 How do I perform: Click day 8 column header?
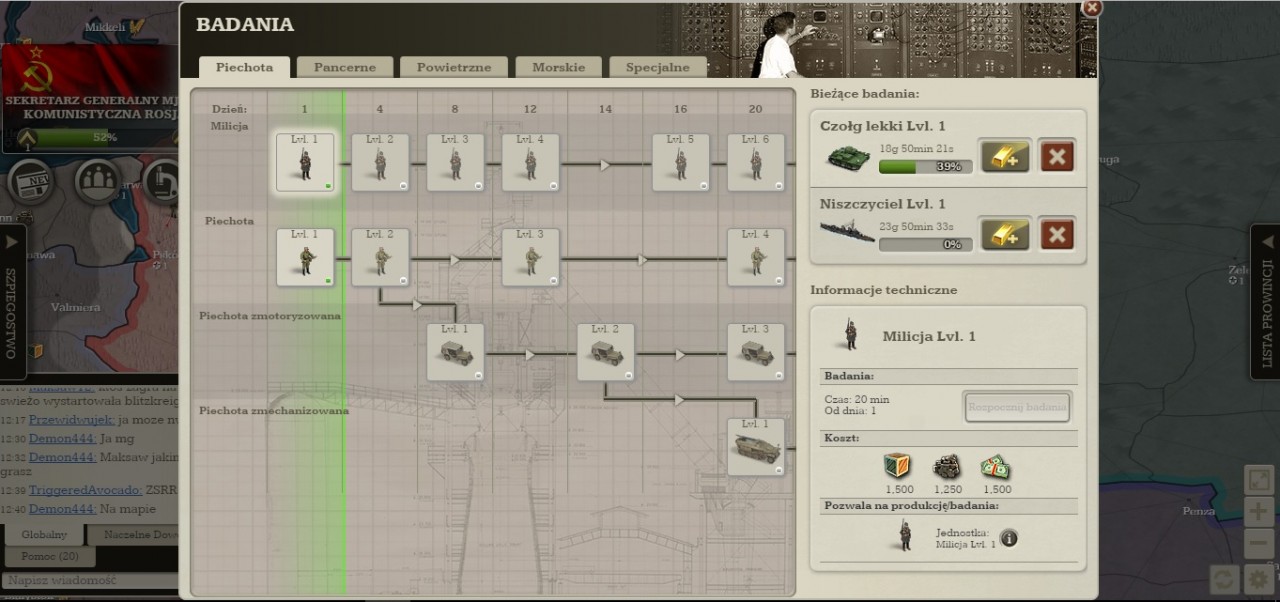455,109
